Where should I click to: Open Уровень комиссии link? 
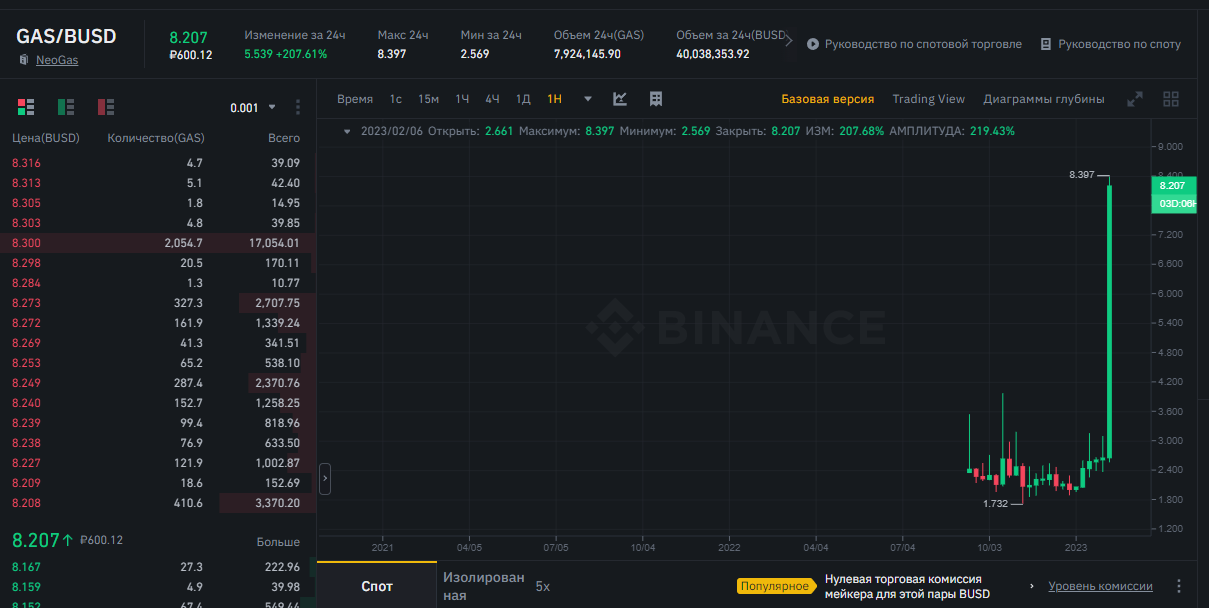click(1101, 586)
